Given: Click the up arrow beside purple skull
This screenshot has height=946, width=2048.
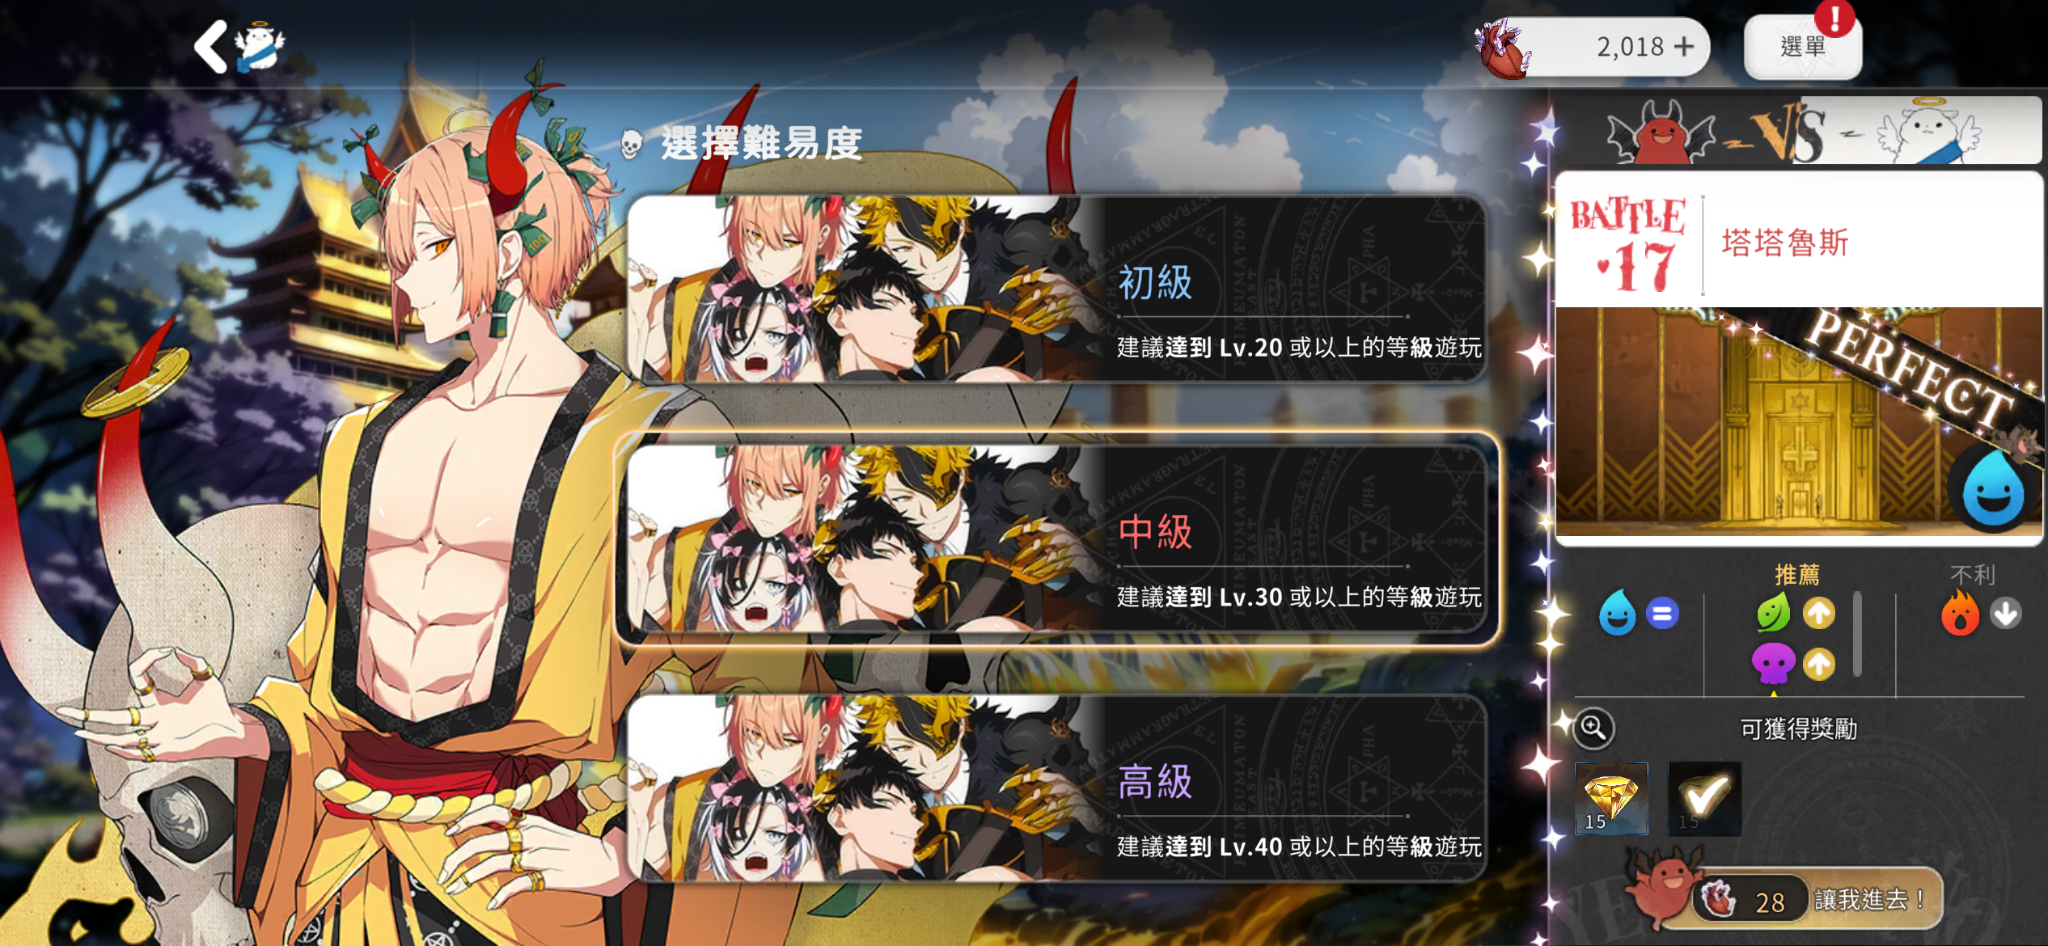Looking at the screenshot, I should pos(1819,663).
